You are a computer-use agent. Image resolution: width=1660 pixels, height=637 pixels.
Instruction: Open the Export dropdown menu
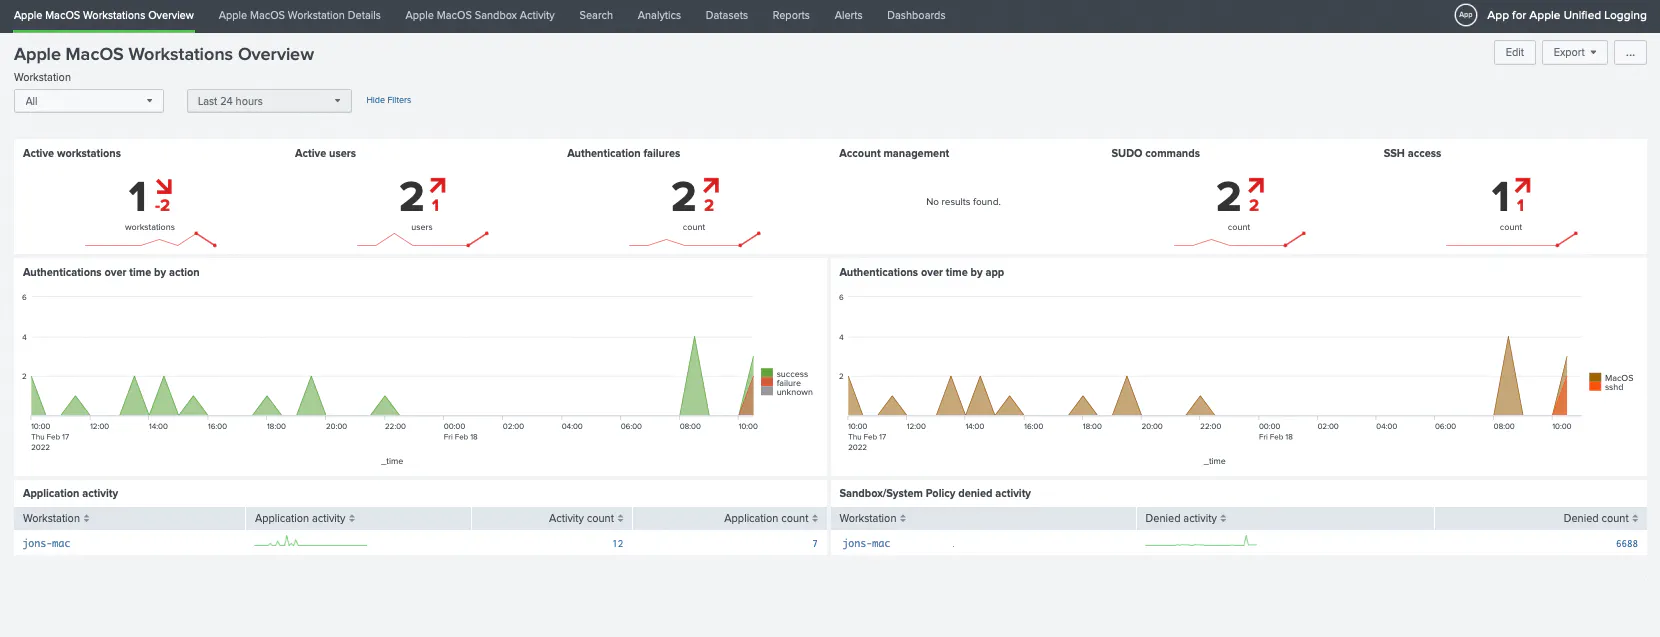tap(1575, 52)
